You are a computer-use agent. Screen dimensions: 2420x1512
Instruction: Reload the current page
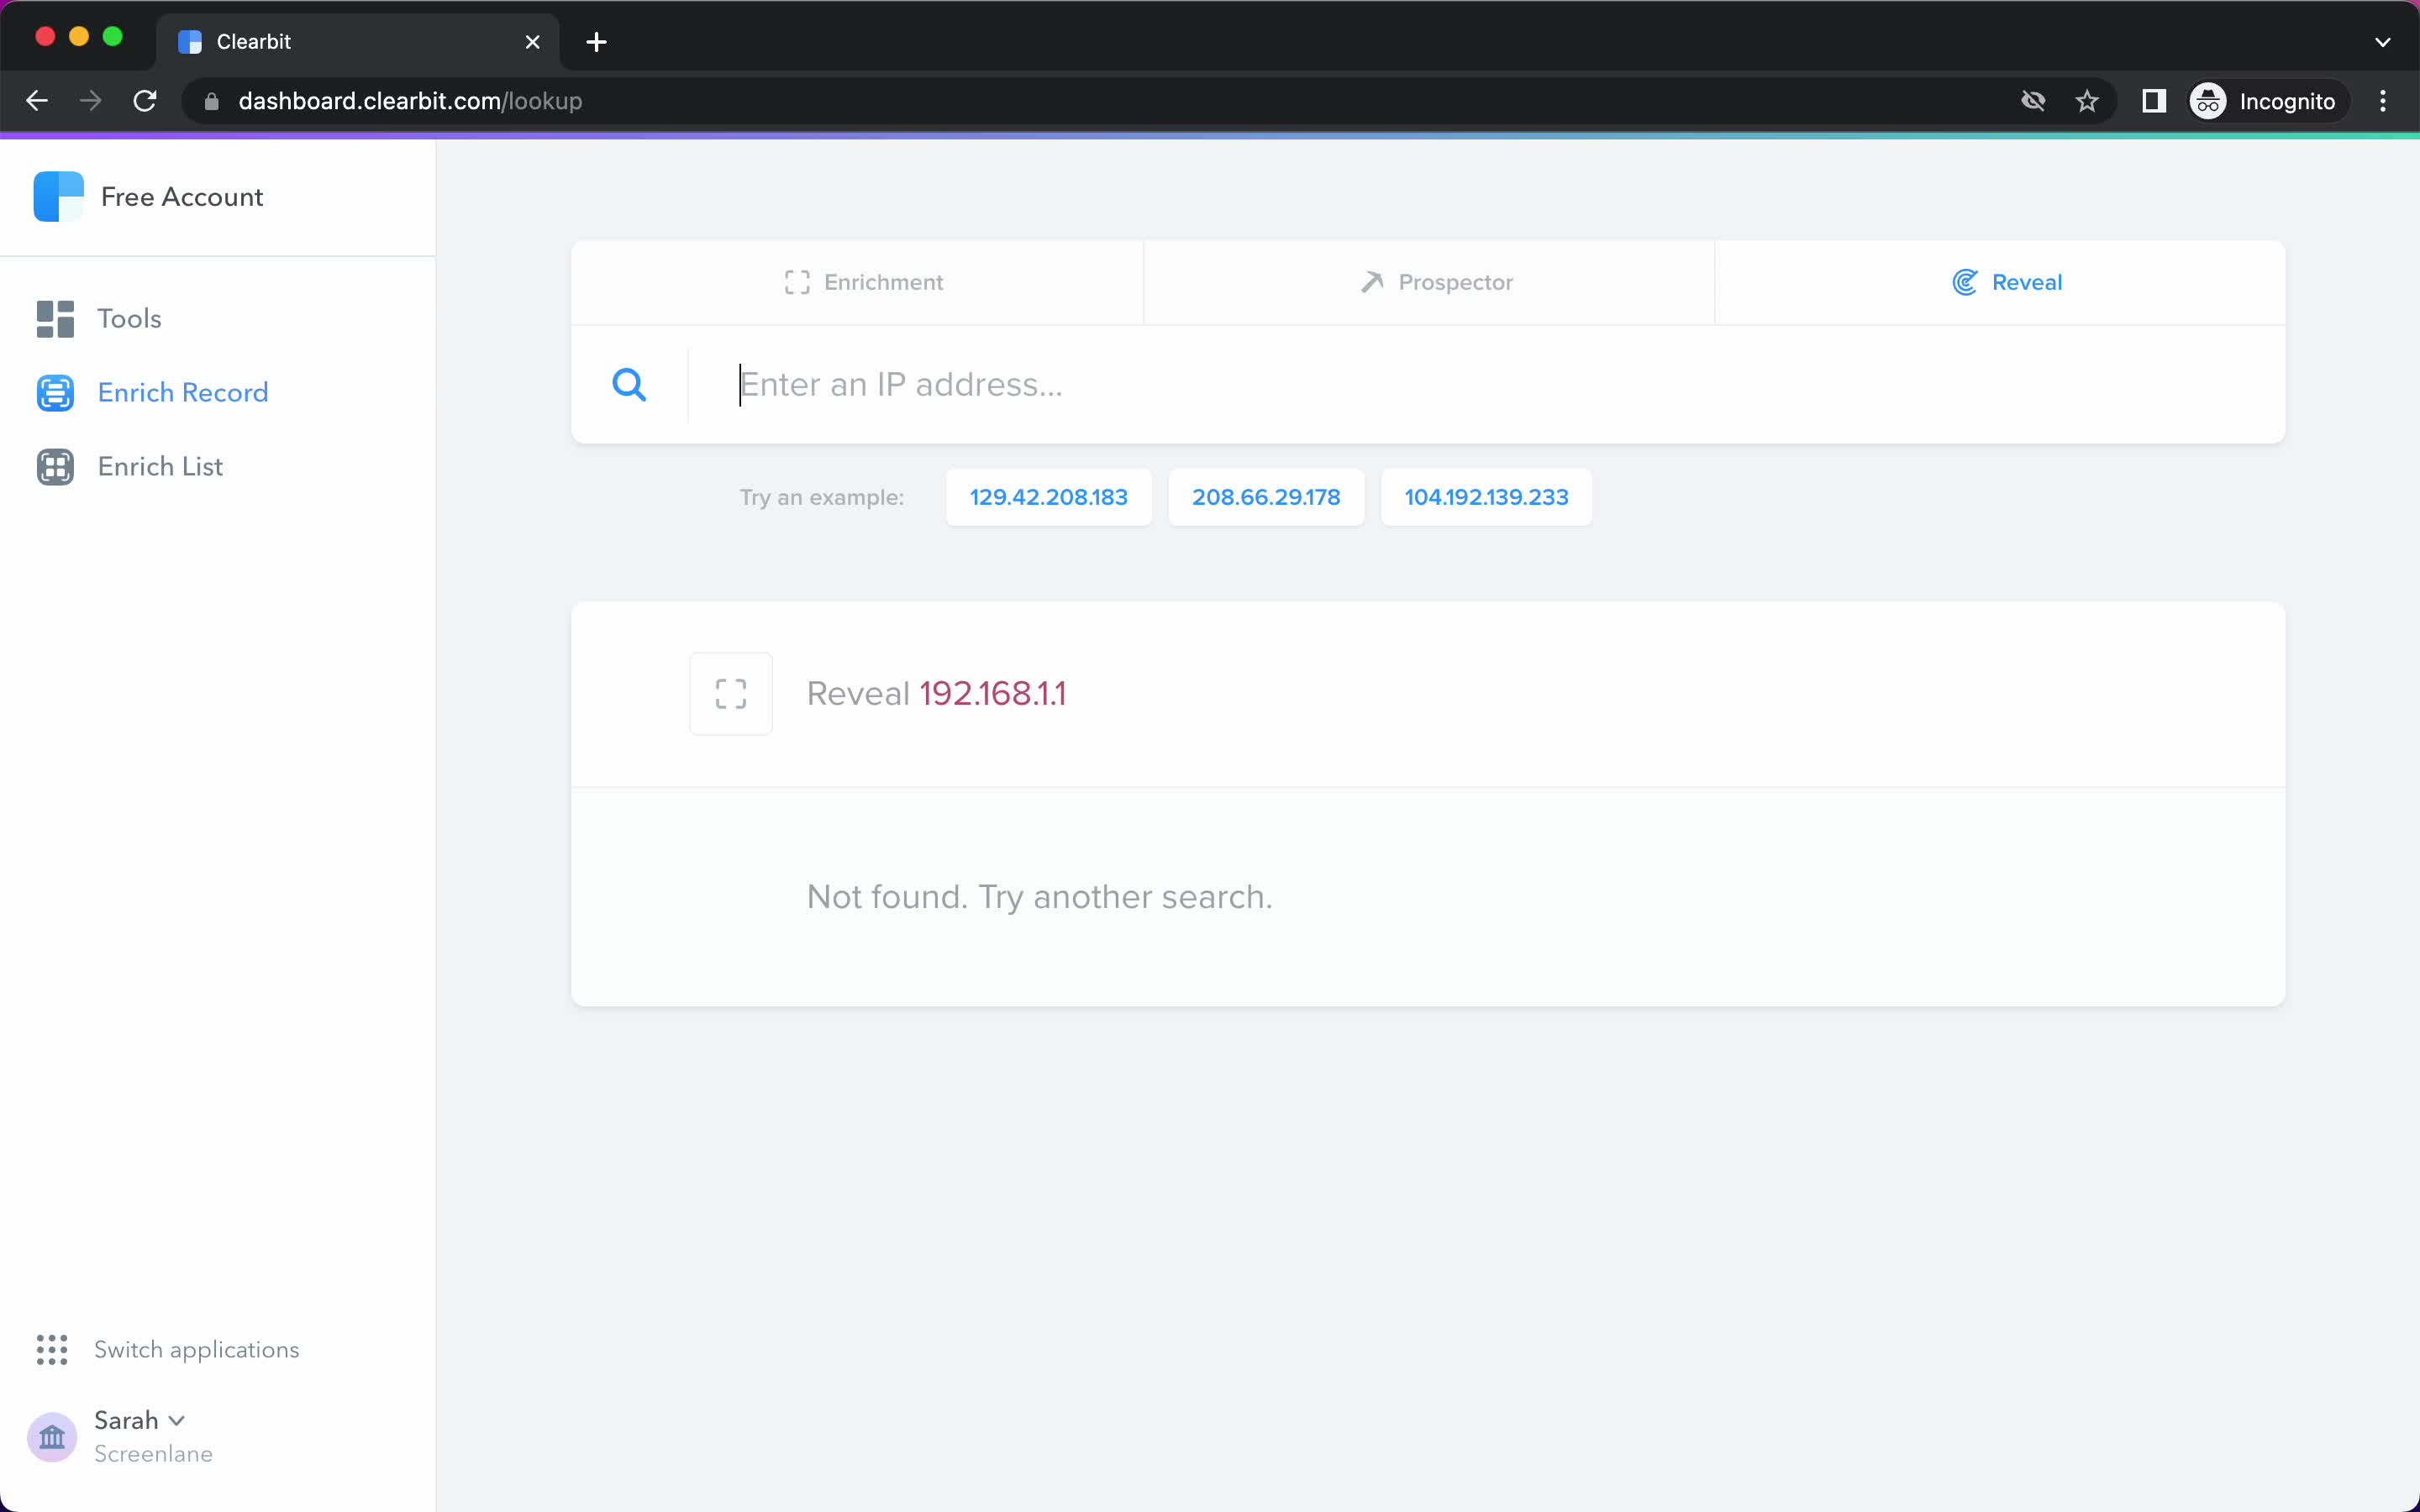point(145,101)
